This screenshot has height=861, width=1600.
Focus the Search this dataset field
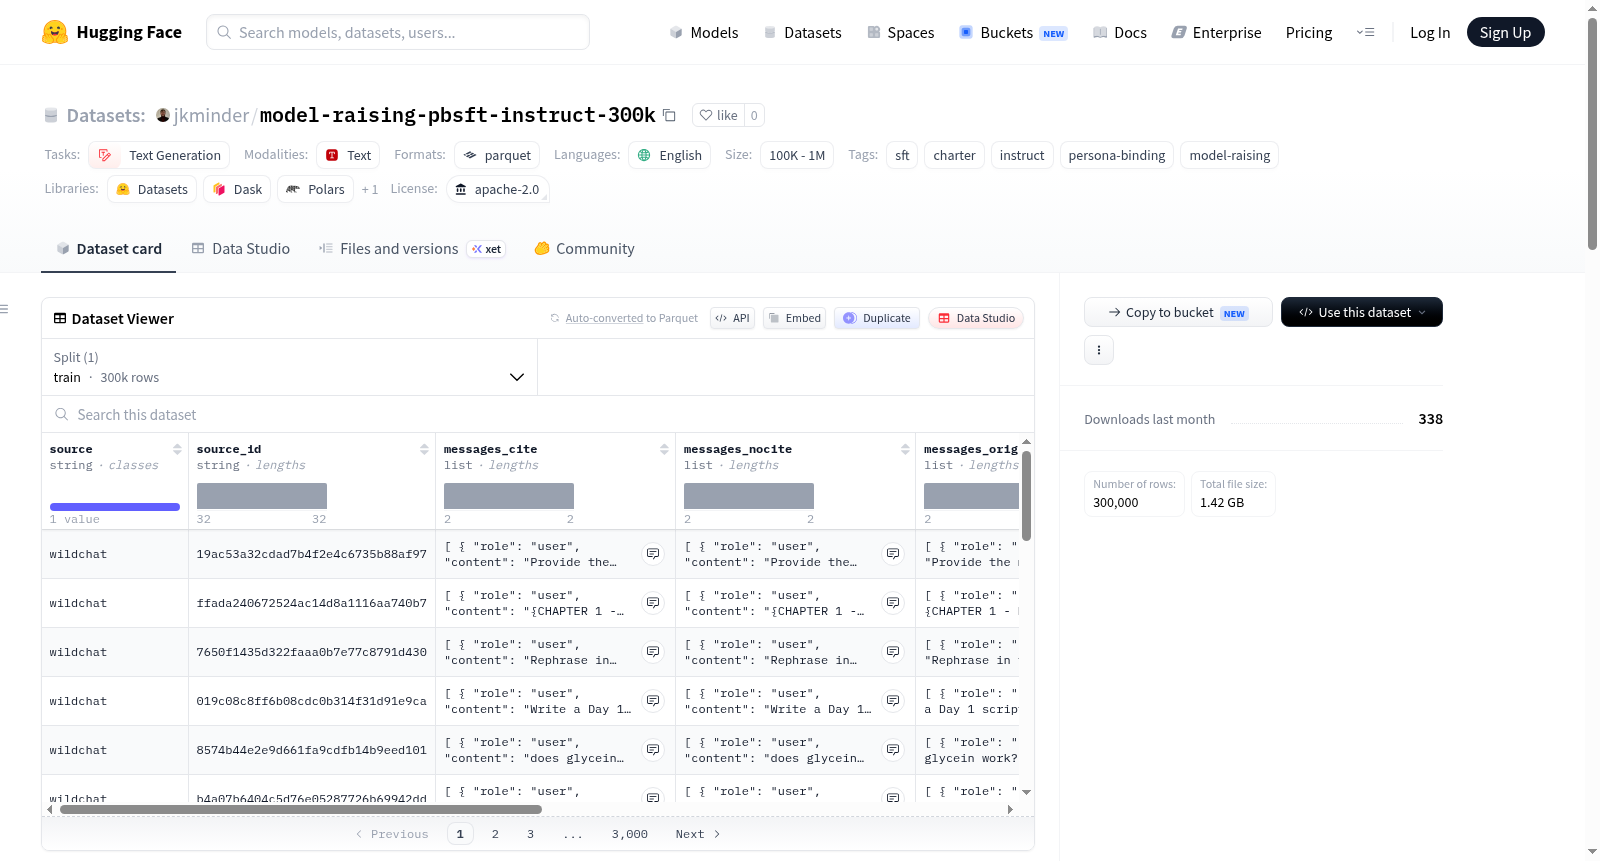pyautogui.click(x=538, y=414)
